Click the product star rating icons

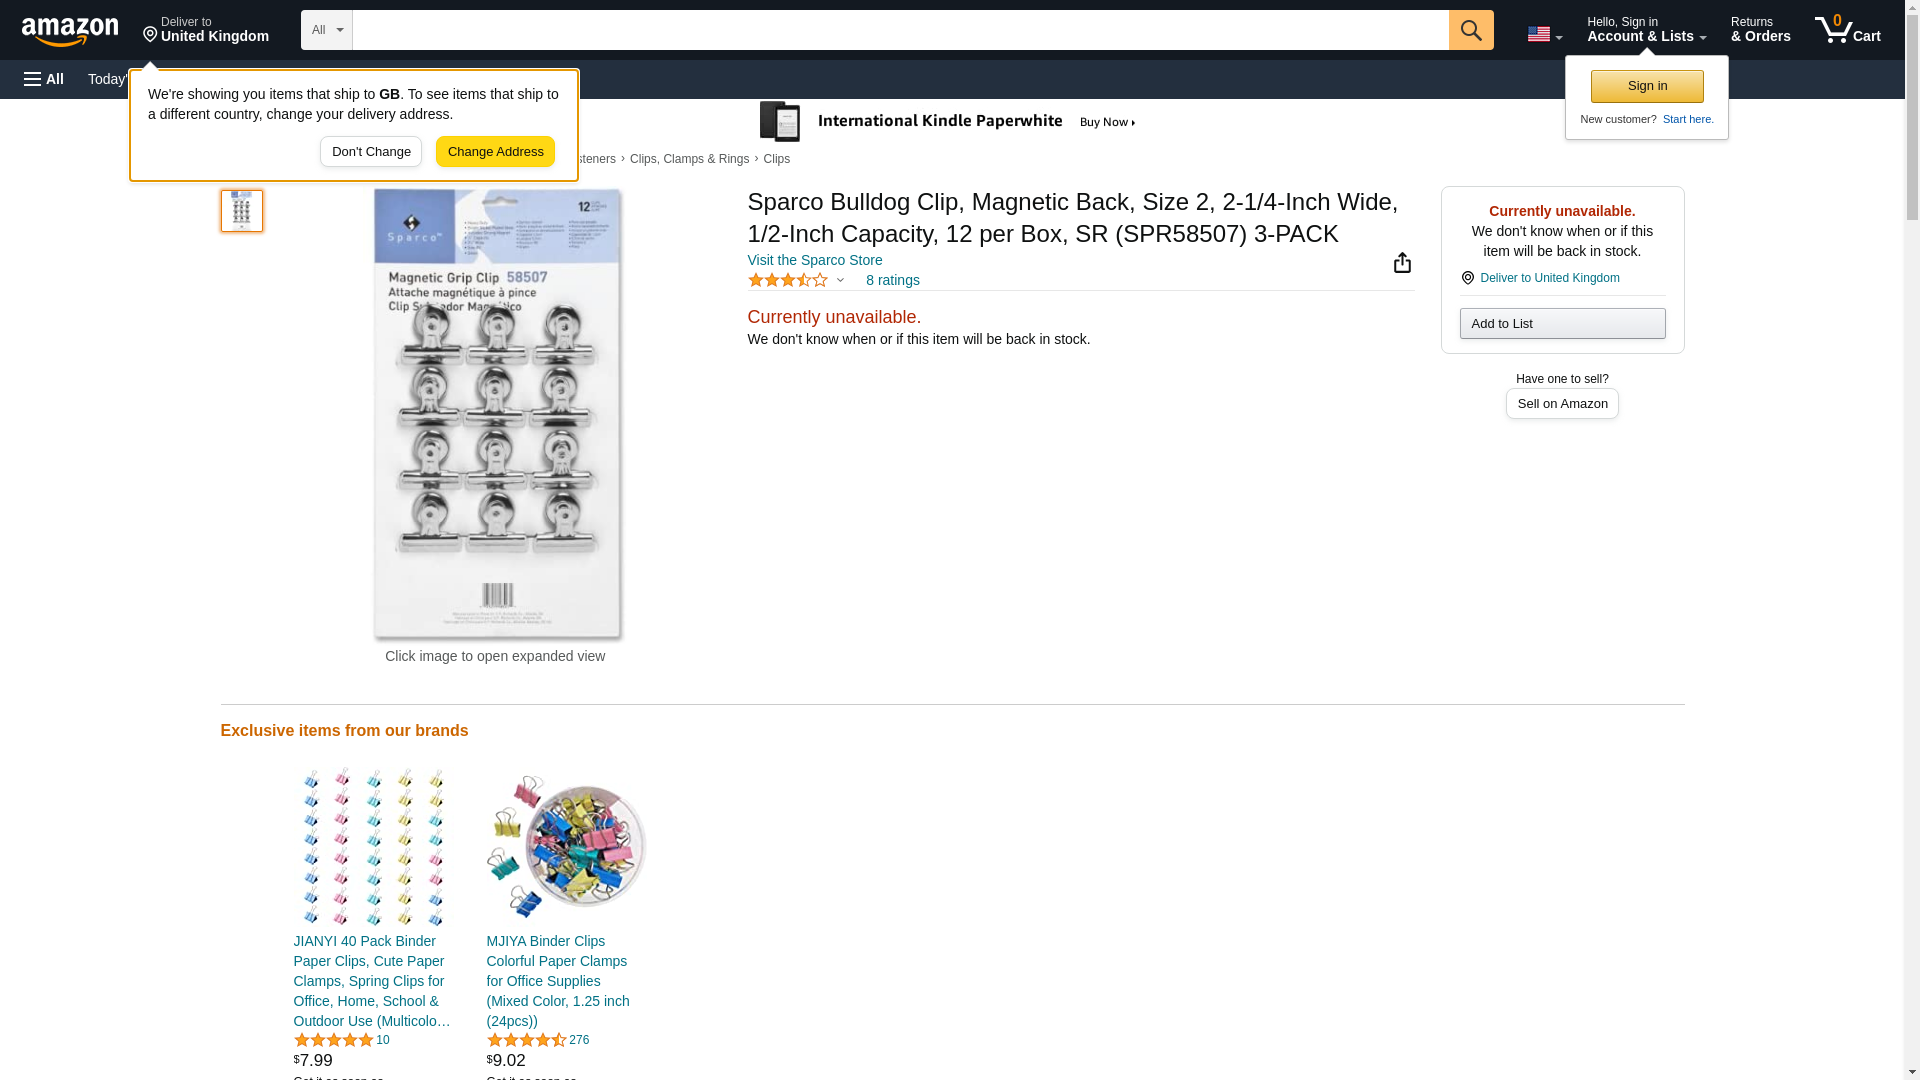point(788,281)
